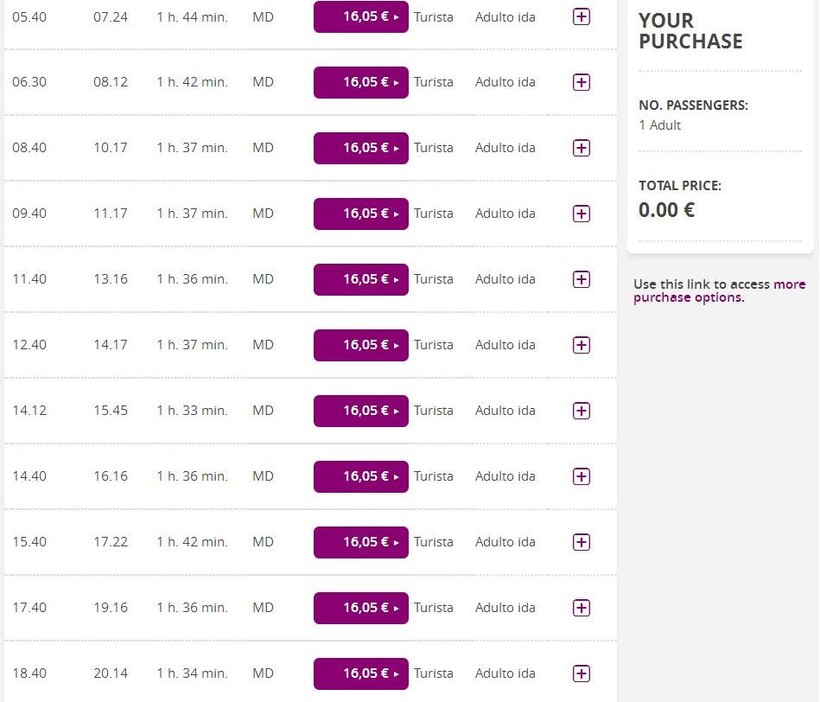
Task: Open plus icon on 08.40 train row
Action: click(x=581, y=148)
